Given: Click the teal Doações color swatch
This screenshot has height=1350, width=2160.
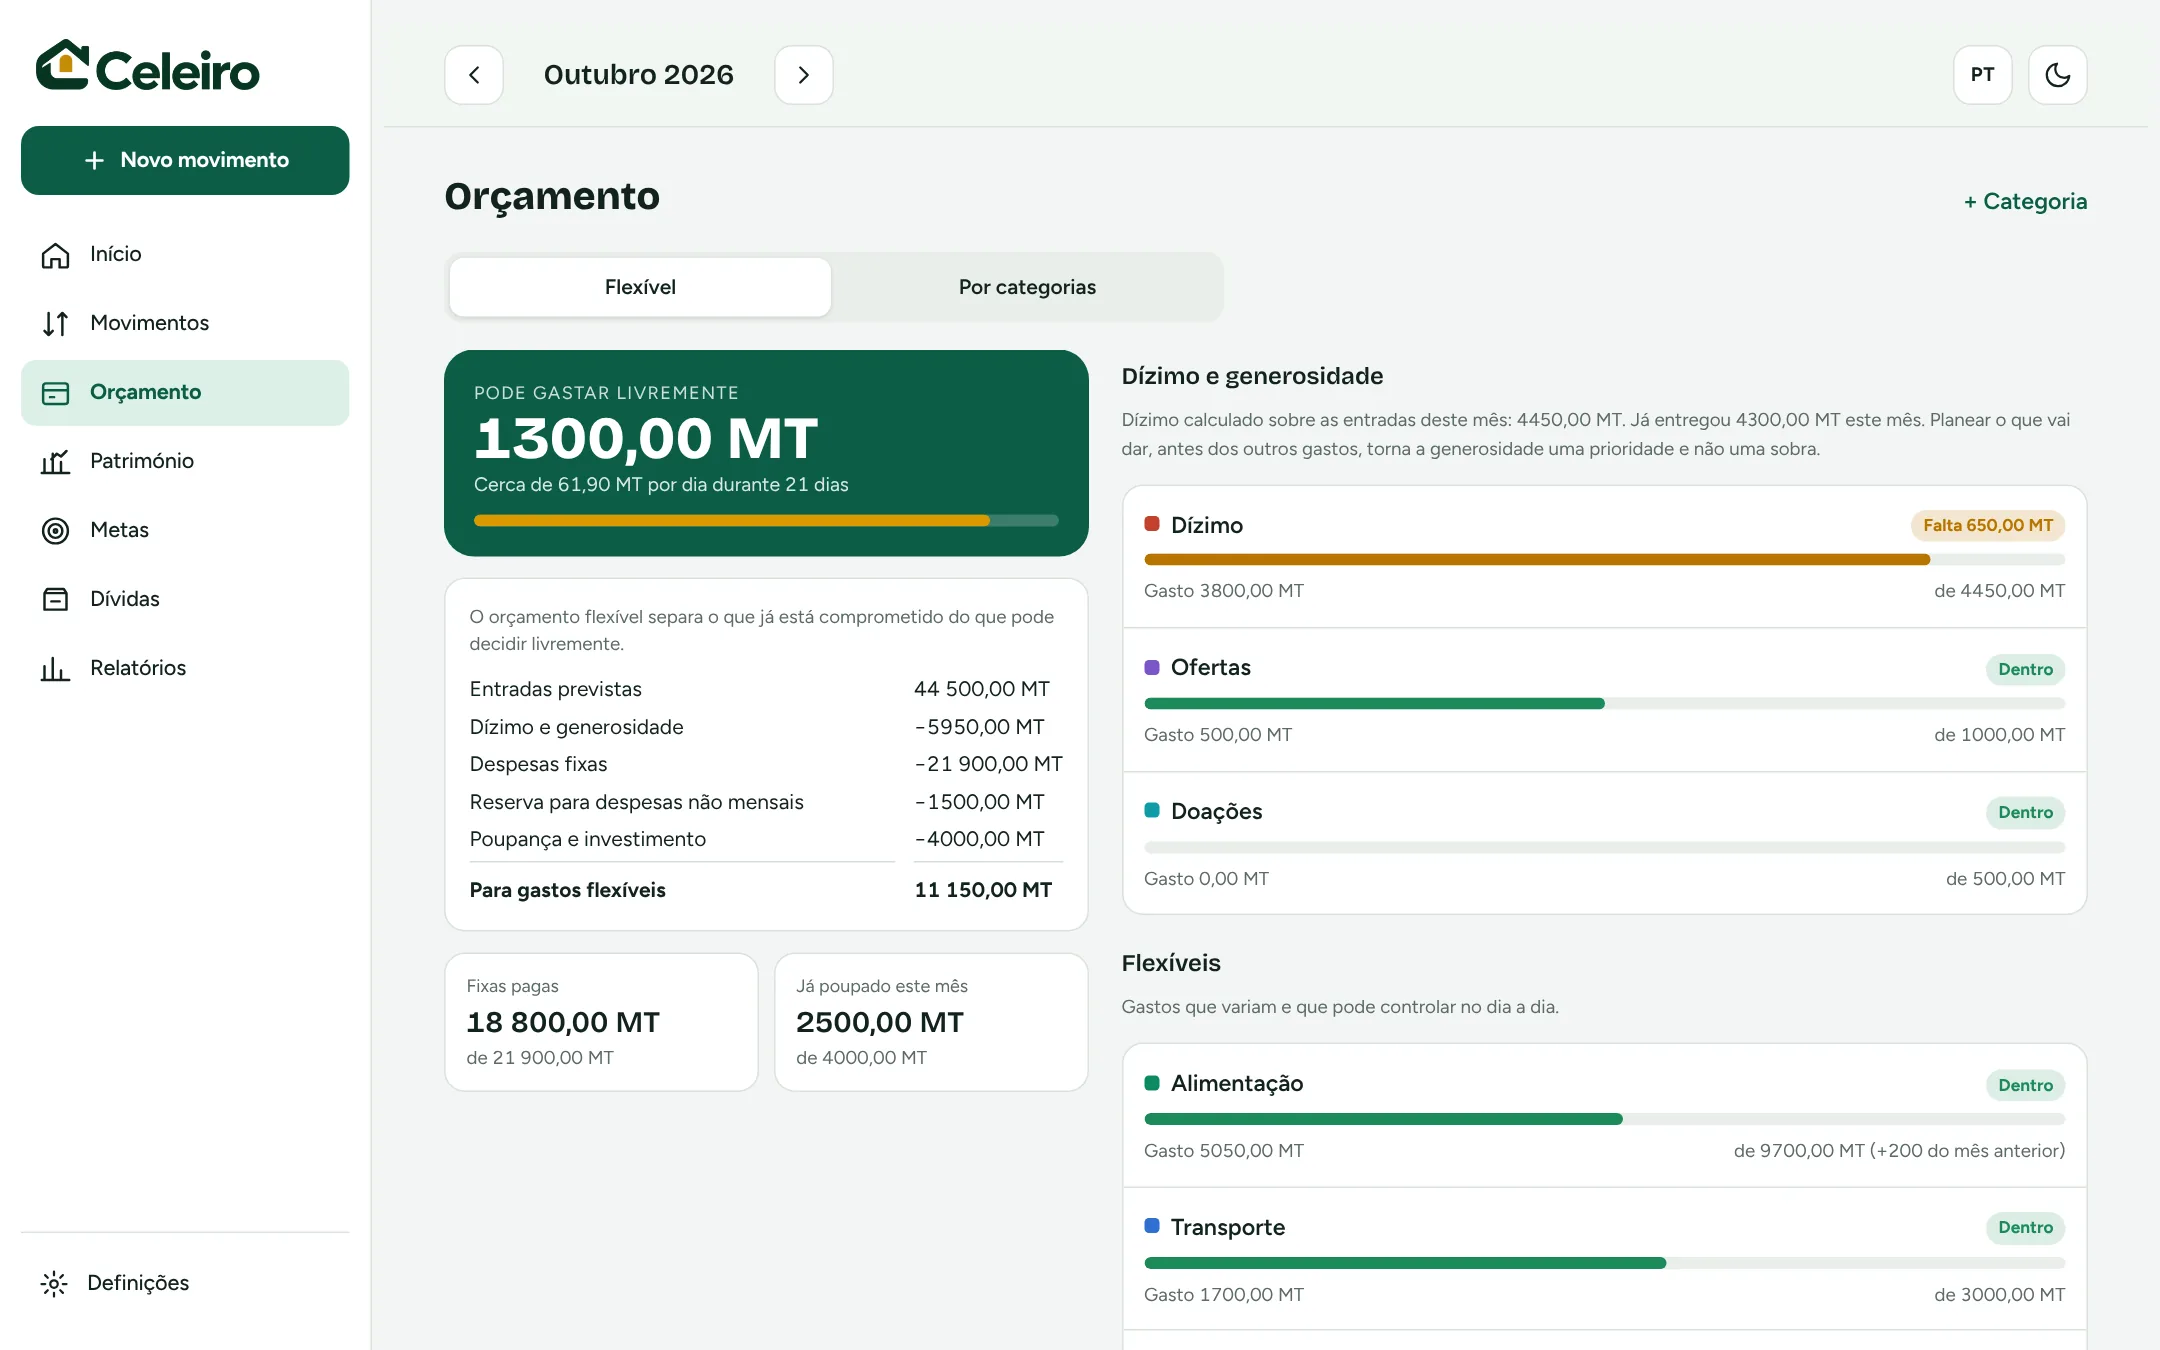Looking at the screenshot, I should pos(1152,810).
